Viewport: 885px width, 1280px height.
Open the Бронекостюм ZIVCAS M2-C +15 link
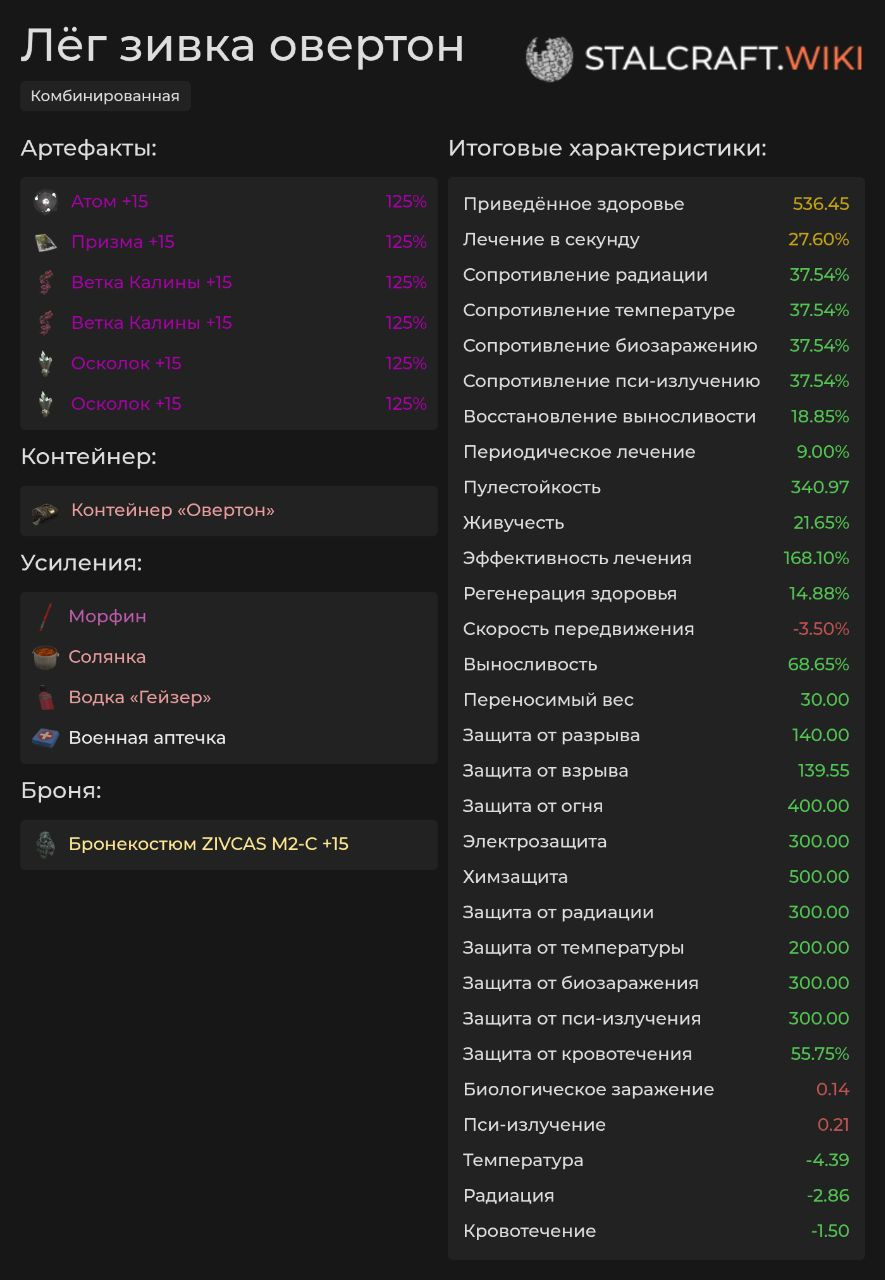pyautogui.click(x=208, y=844)
